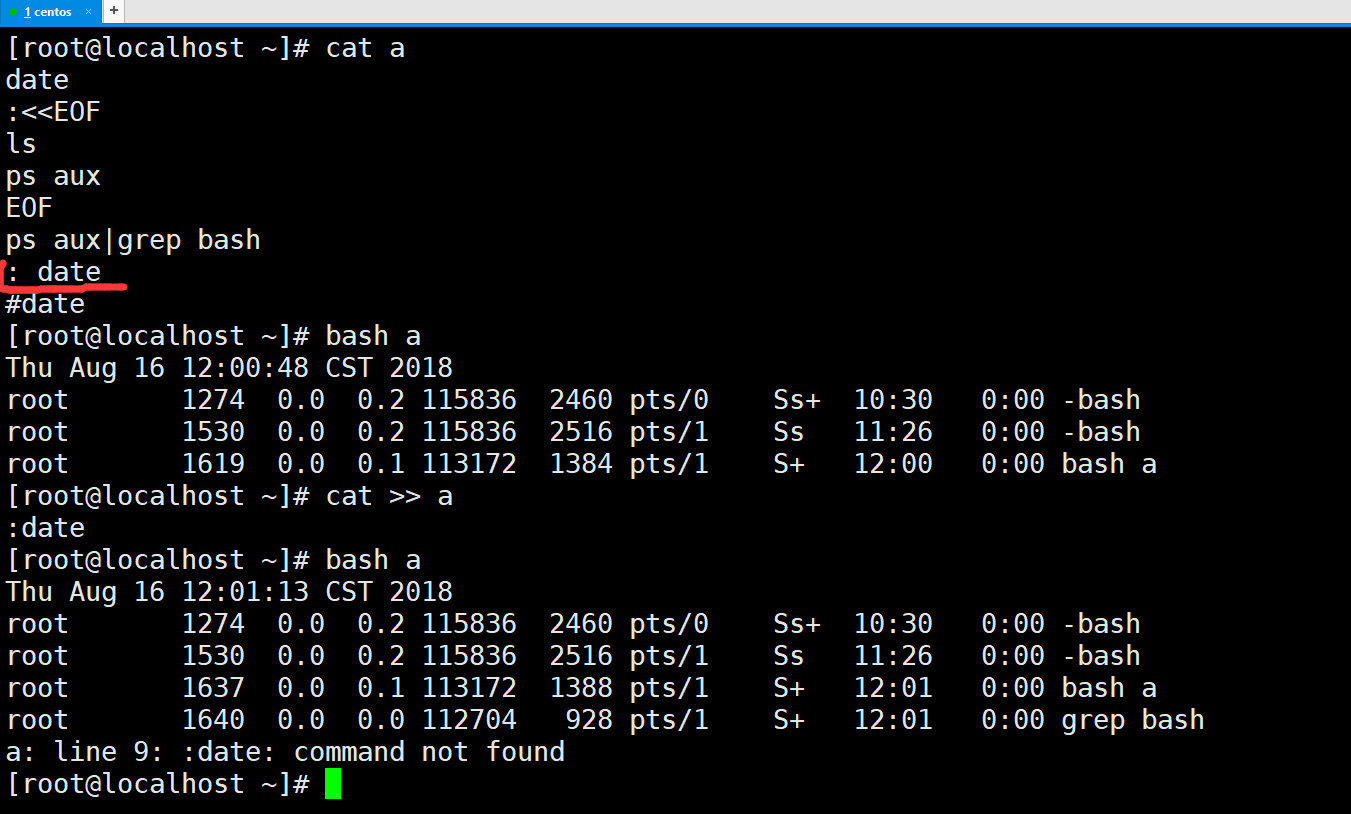Click the '#date' comment line
The width and height of the screenshot is (1351, 814).
[45, 304]
